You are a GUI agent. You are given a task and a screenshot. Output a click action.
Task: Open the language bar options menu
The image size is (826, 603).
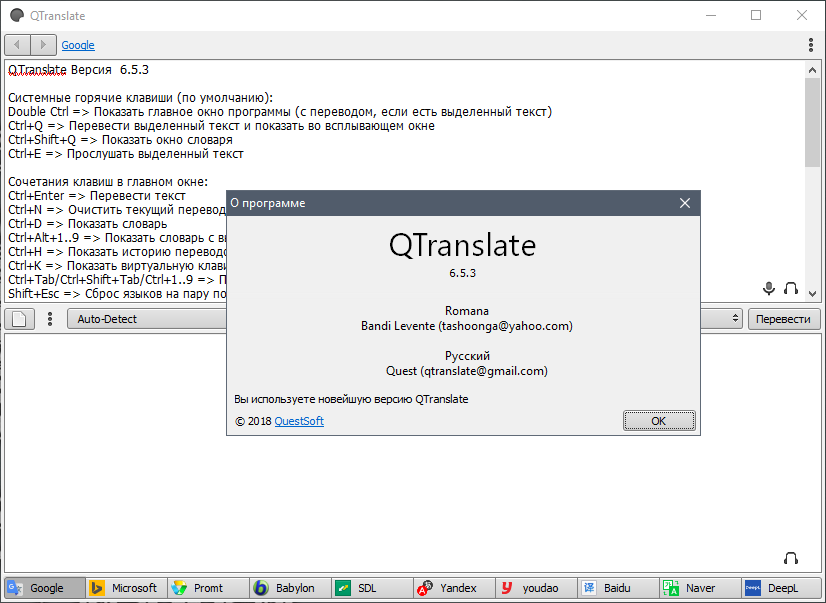tap(50, 319)
